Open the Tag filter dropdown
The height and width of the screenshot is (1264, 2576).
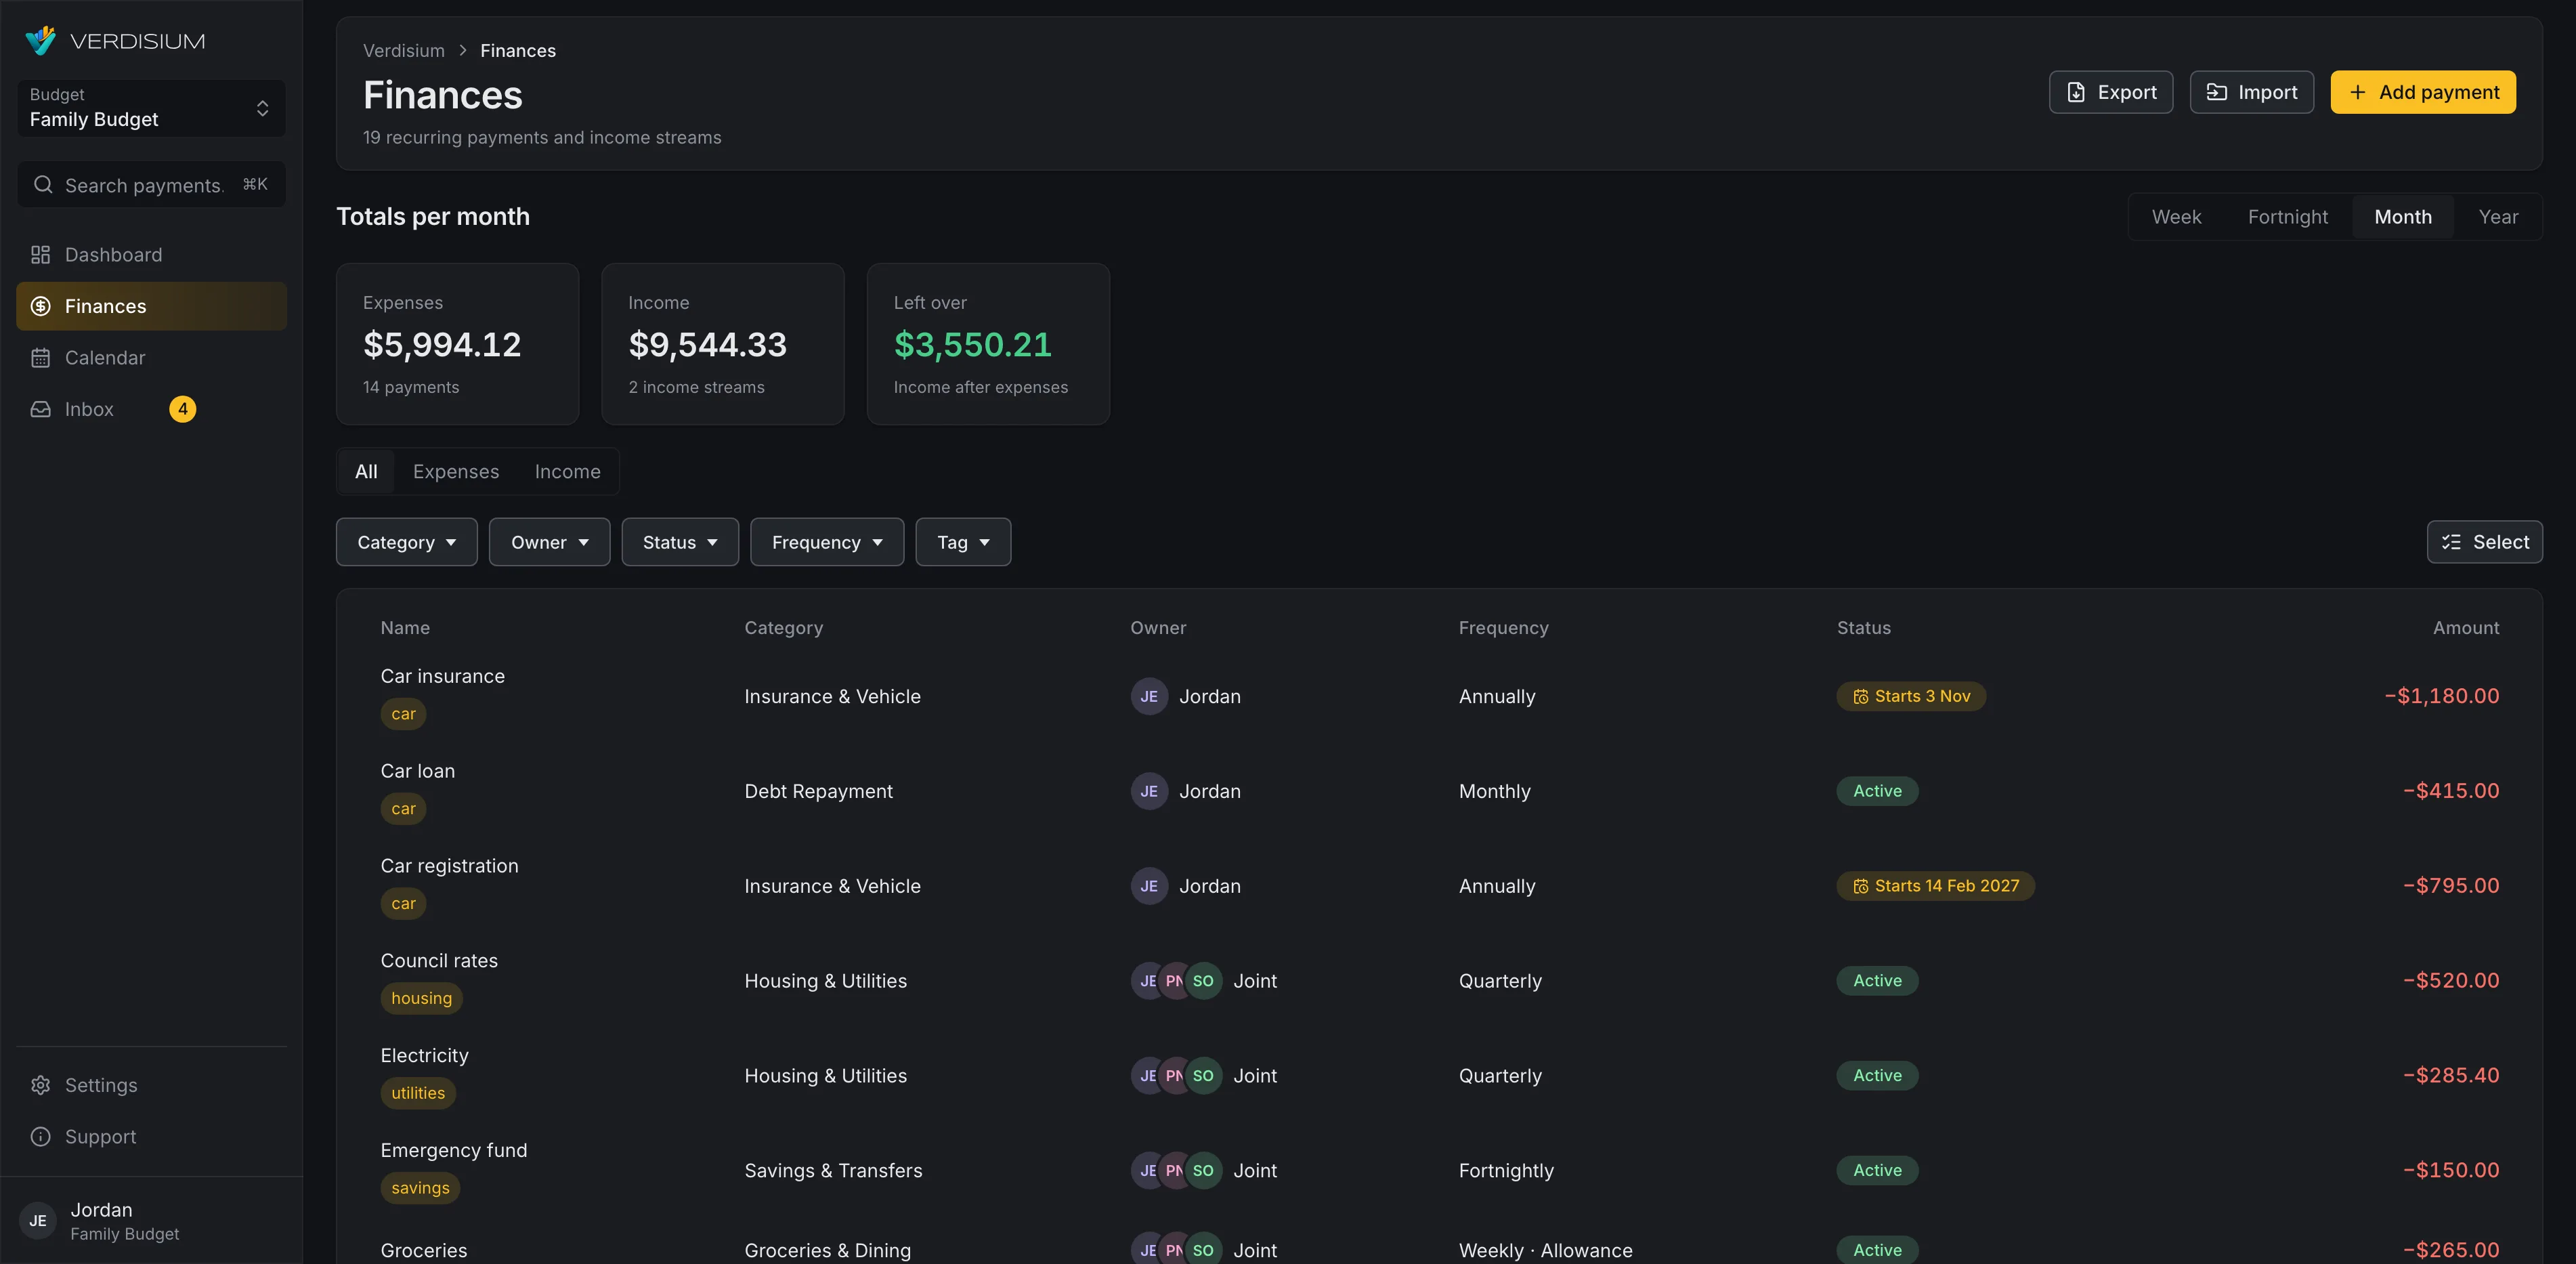click(x=963, y=542)
